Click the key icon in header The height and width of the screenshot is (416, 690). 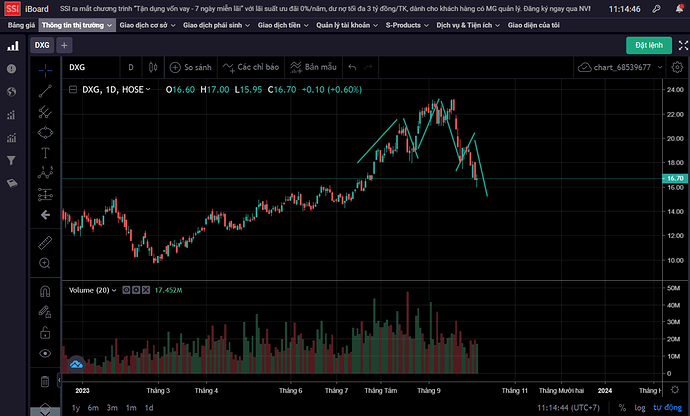coord(657,8)
